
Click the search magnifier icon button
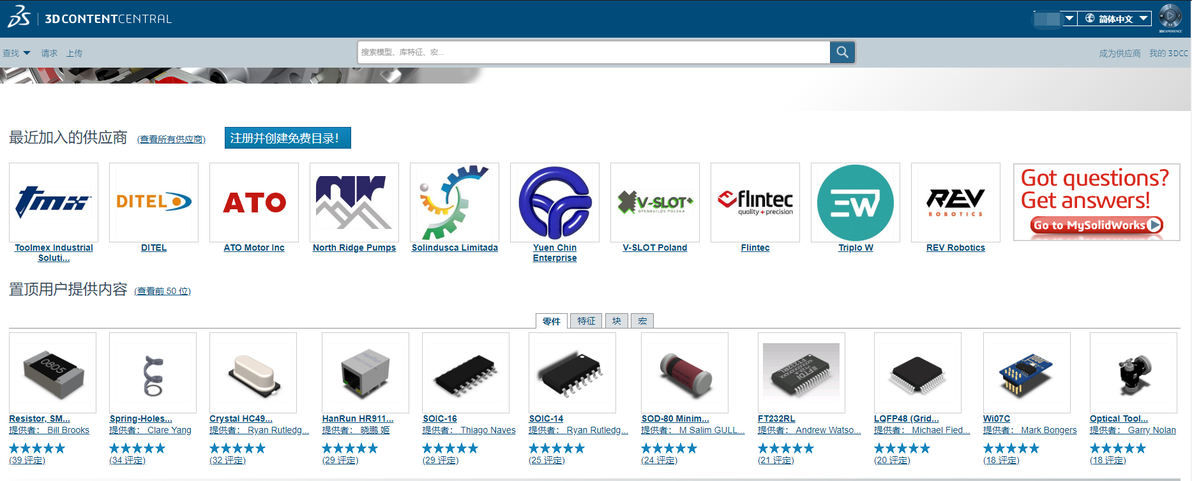pos(842,52)
